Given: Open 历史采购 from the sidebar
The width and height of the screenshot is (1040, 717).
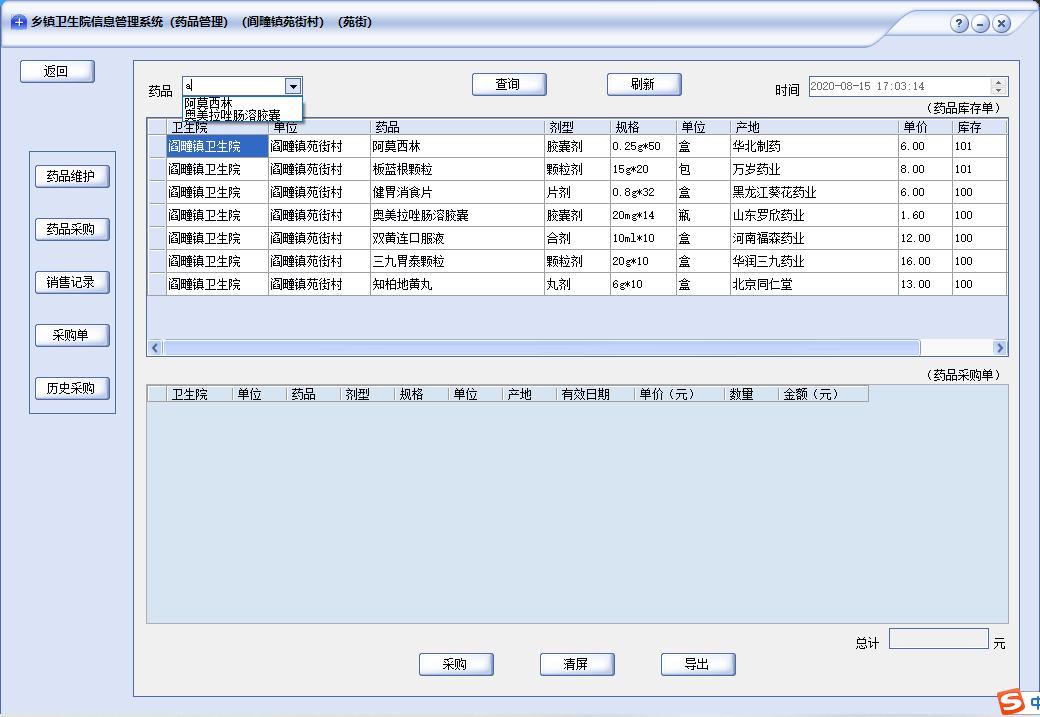Looking at the screenshot, I should (71, 388).
